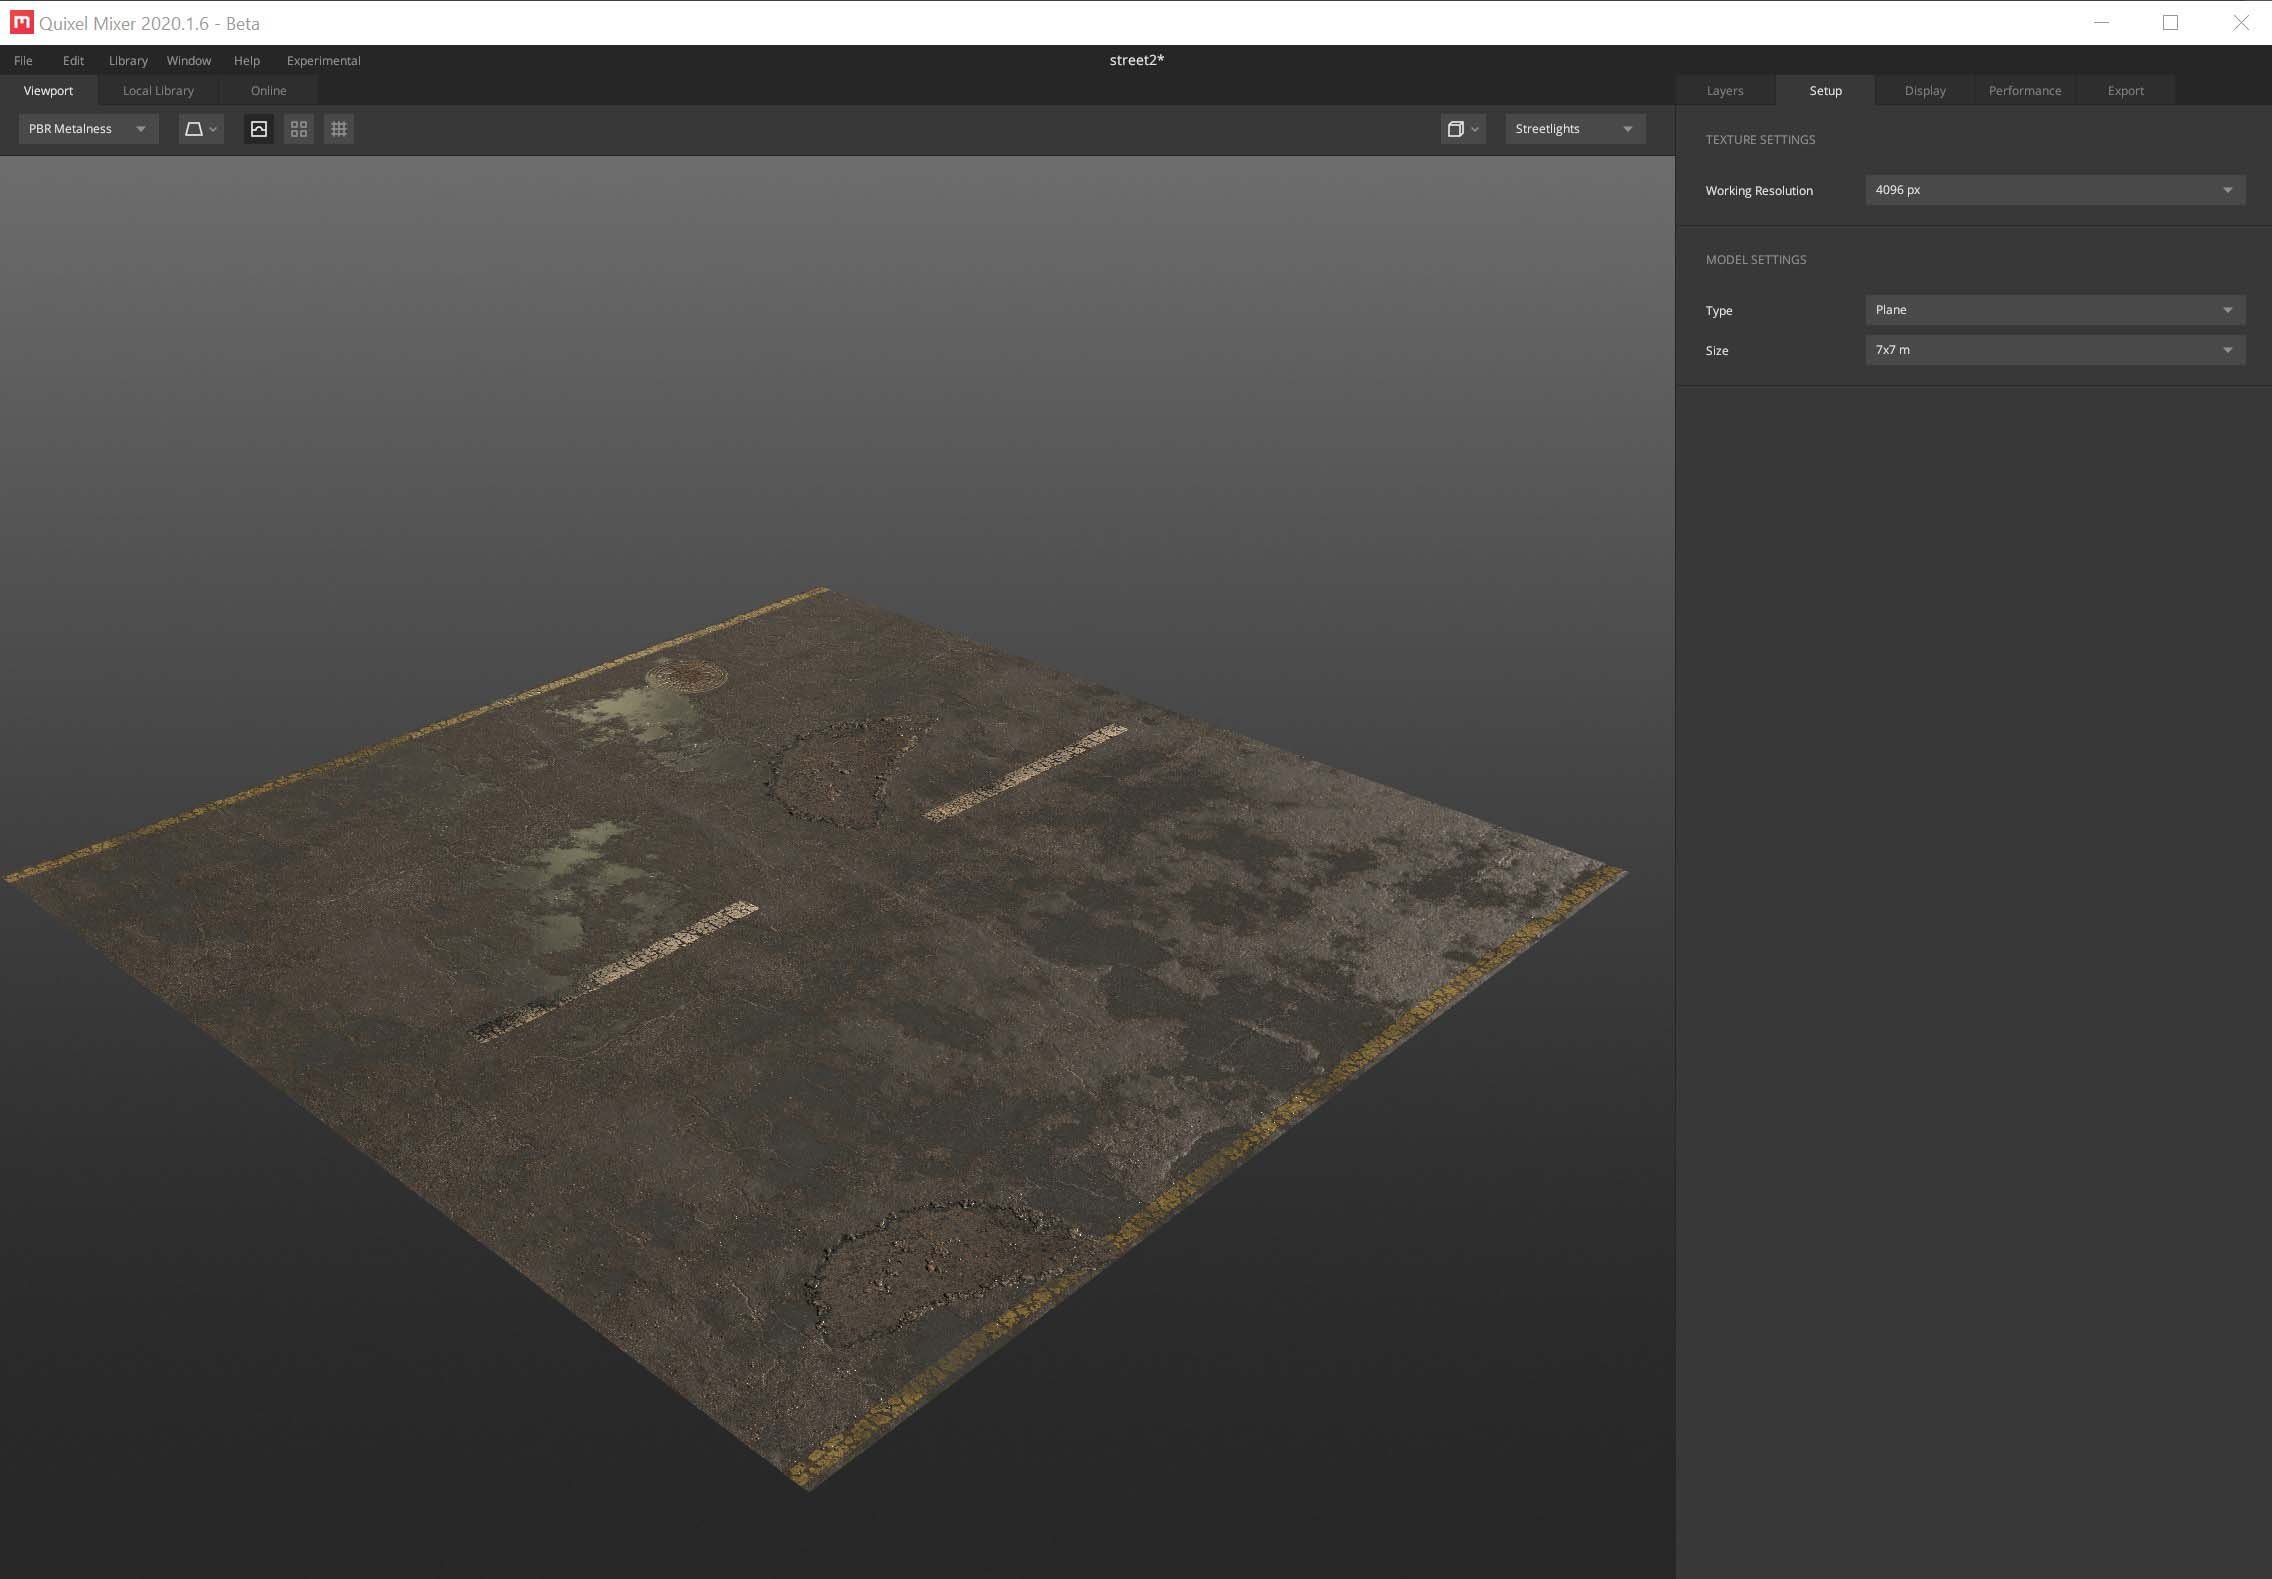Viewport: 2272px width, 1579px height.
Task: Open the Experimental menu
Action: 323,61
